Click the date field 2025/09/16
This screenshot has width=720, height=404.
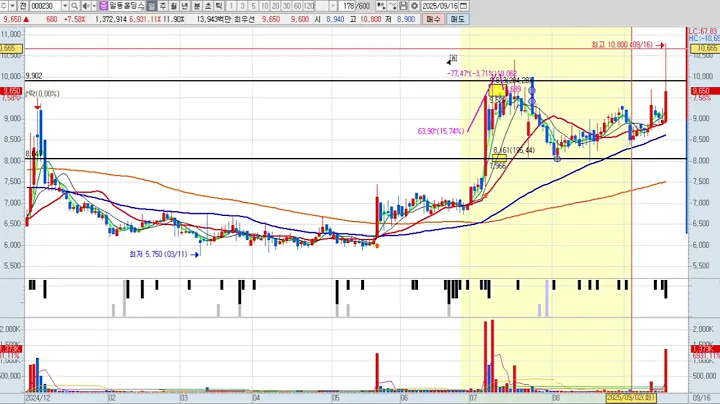point(440,6)
